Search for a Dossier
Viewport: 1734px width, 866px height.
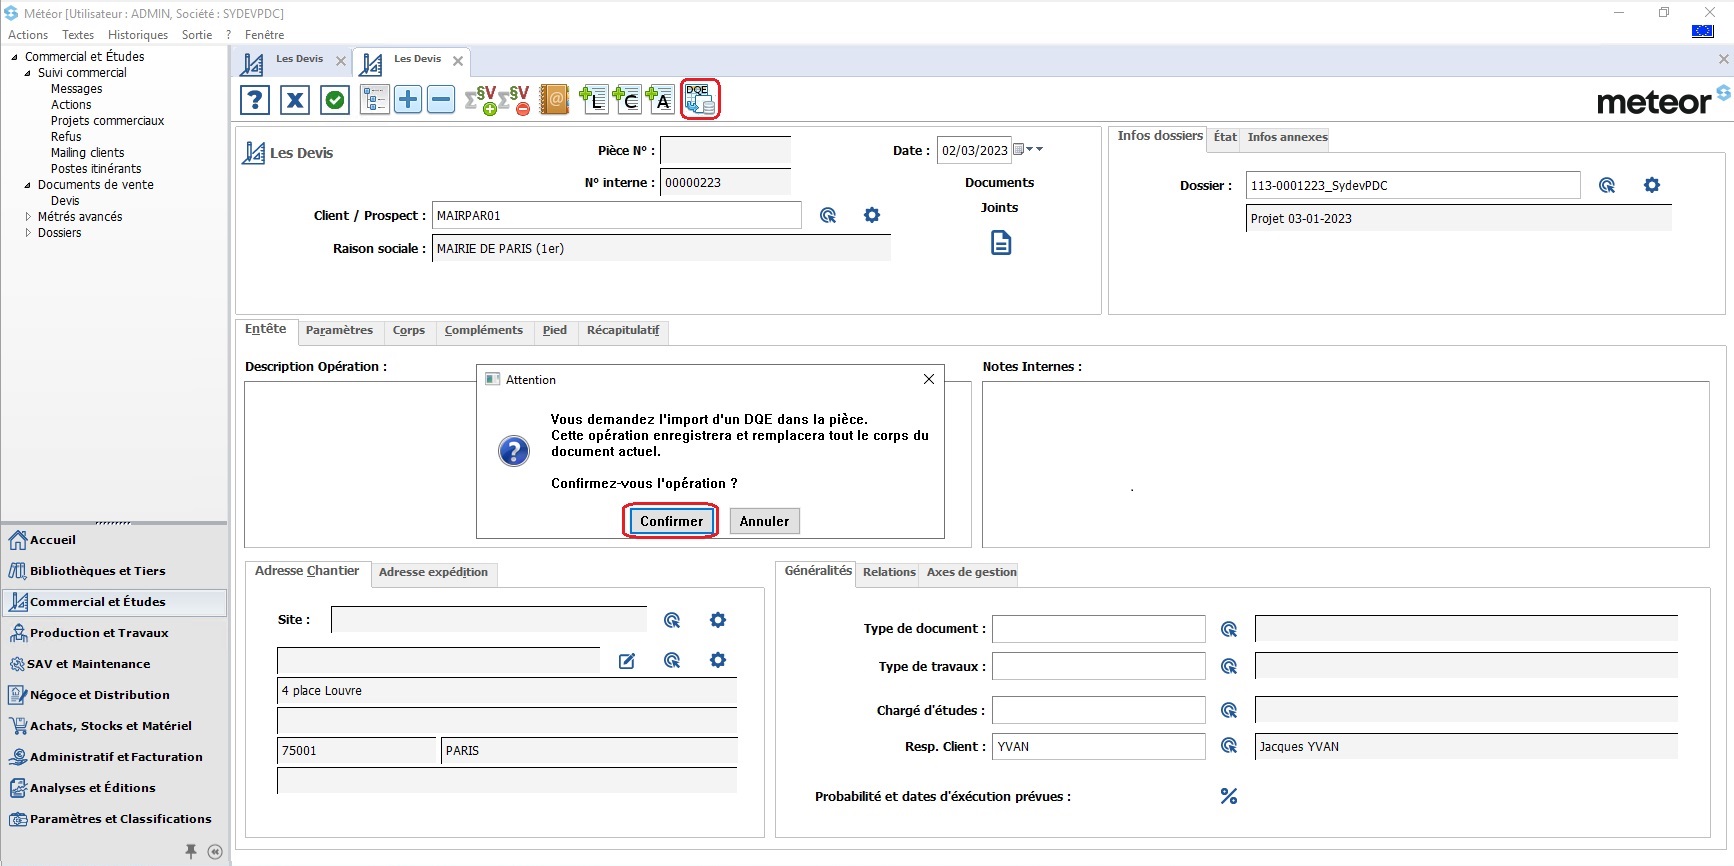tap(1607, 185)
